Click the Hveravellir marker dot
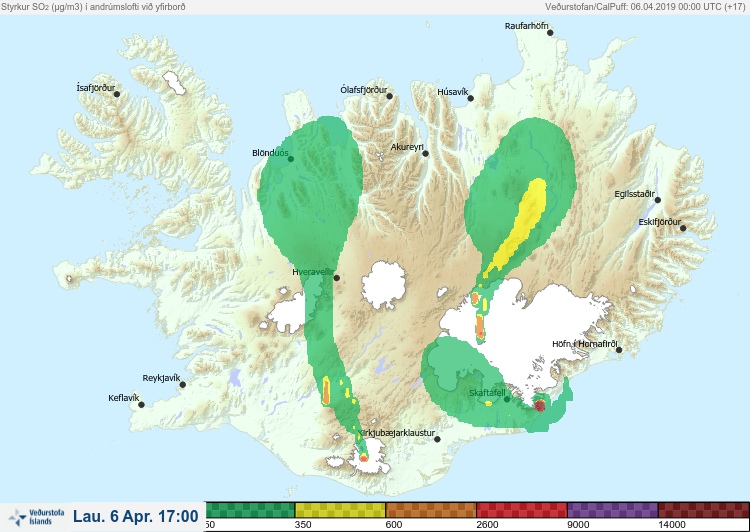This screenshot has height=532, width=750. click(x=337, y=278)
